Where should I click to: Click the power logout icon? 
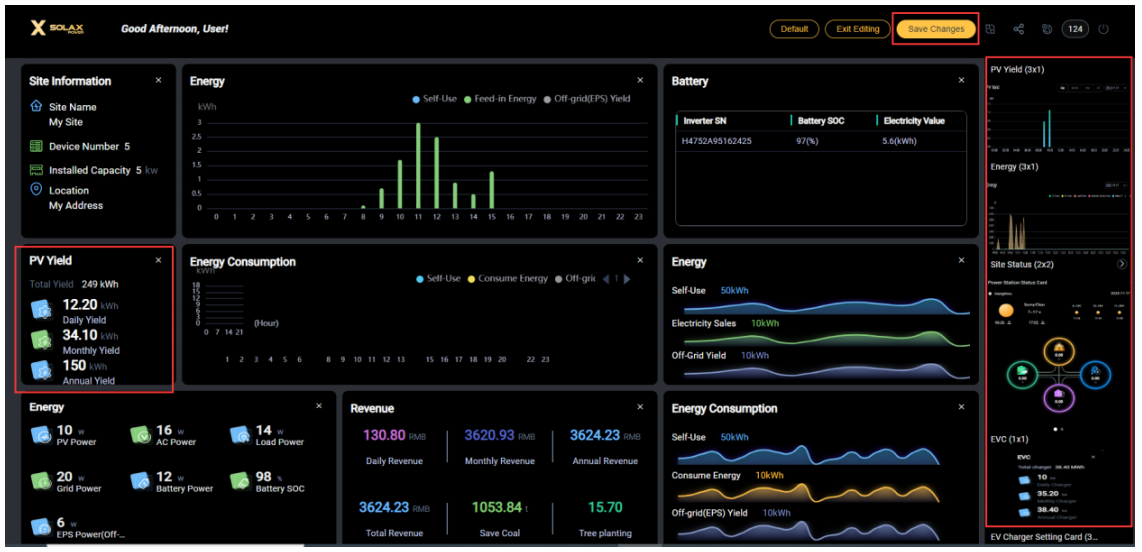tap(1104, 29)
